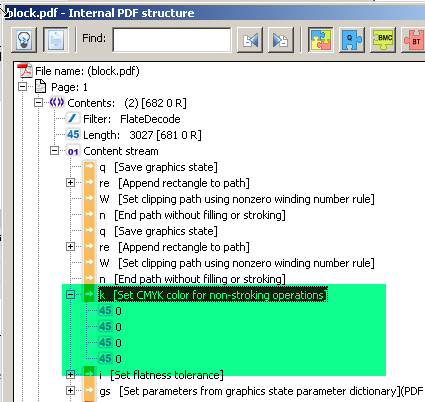Expand the gs graphics state parameter node
Image resolution: width=425 pixels, height=402 pixels.
coord(70,391)
